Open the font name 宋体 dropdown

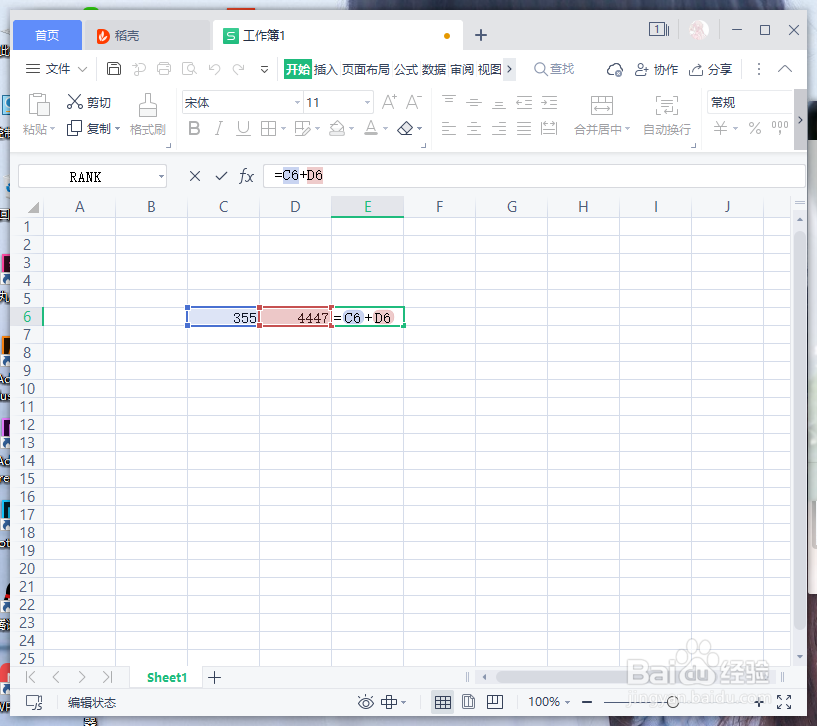coord(297,102)
